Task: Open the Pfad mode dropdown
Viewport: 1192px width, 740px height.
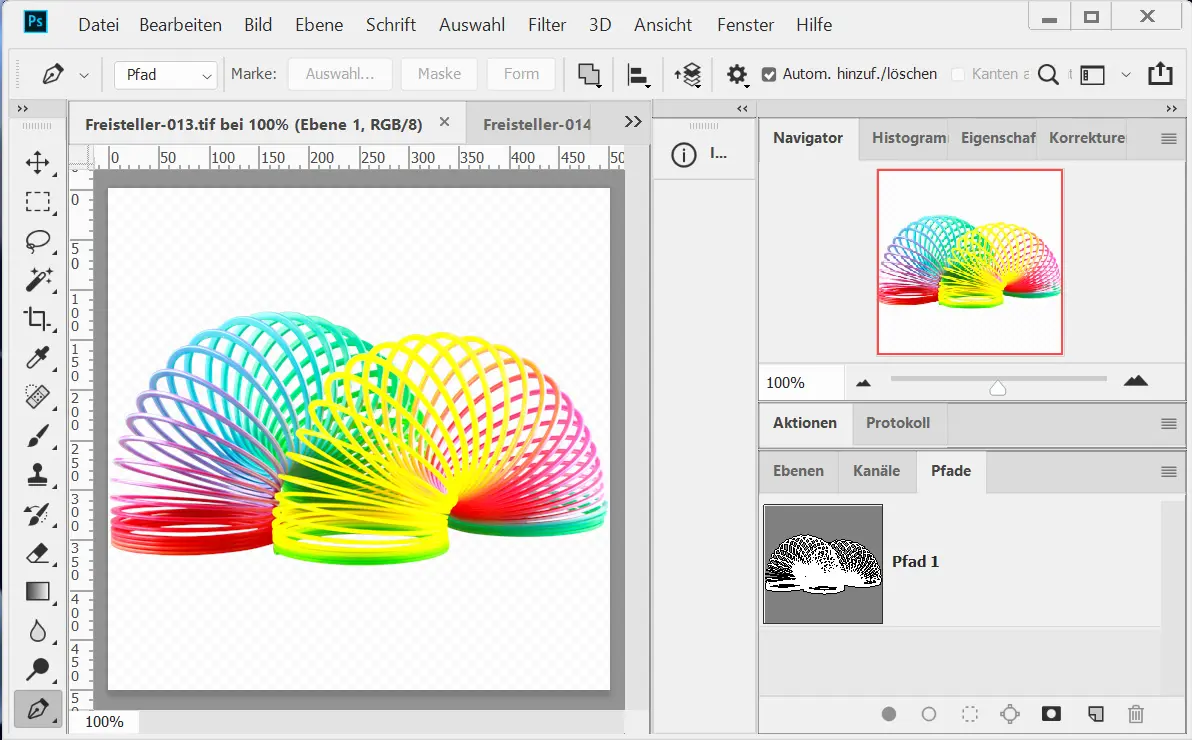Action: [x=166, y=75]
